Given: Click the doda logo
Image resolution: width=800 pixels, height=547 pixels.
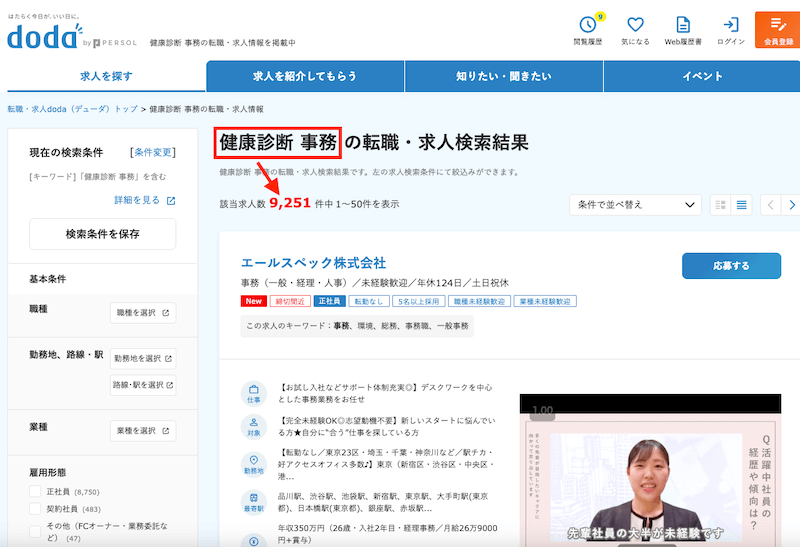Looking at the screenshot, I should pyautogui.click(x=43, y=37).
